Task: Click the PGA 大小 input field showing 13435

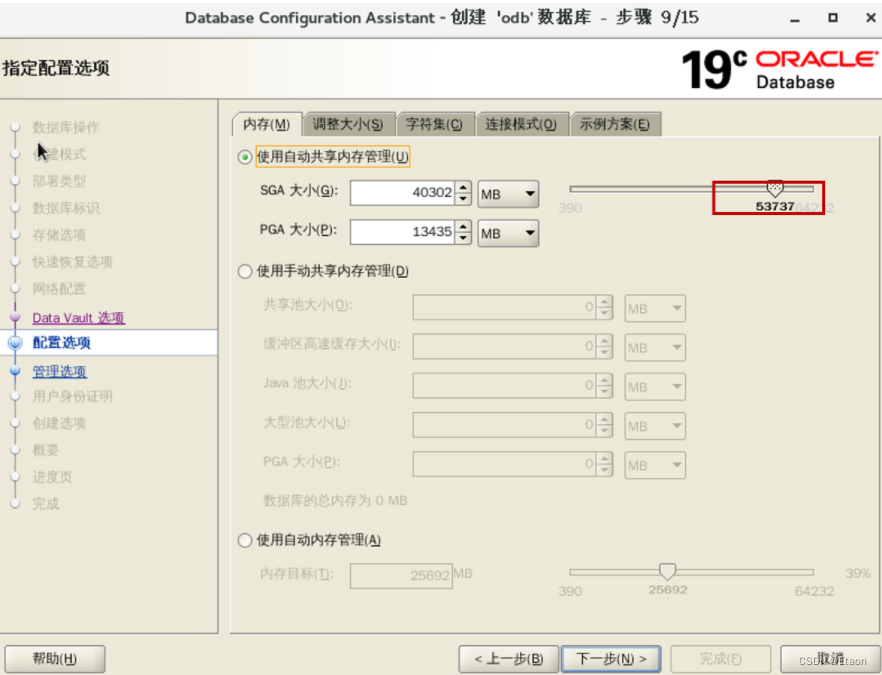Action: coord(402,232)
